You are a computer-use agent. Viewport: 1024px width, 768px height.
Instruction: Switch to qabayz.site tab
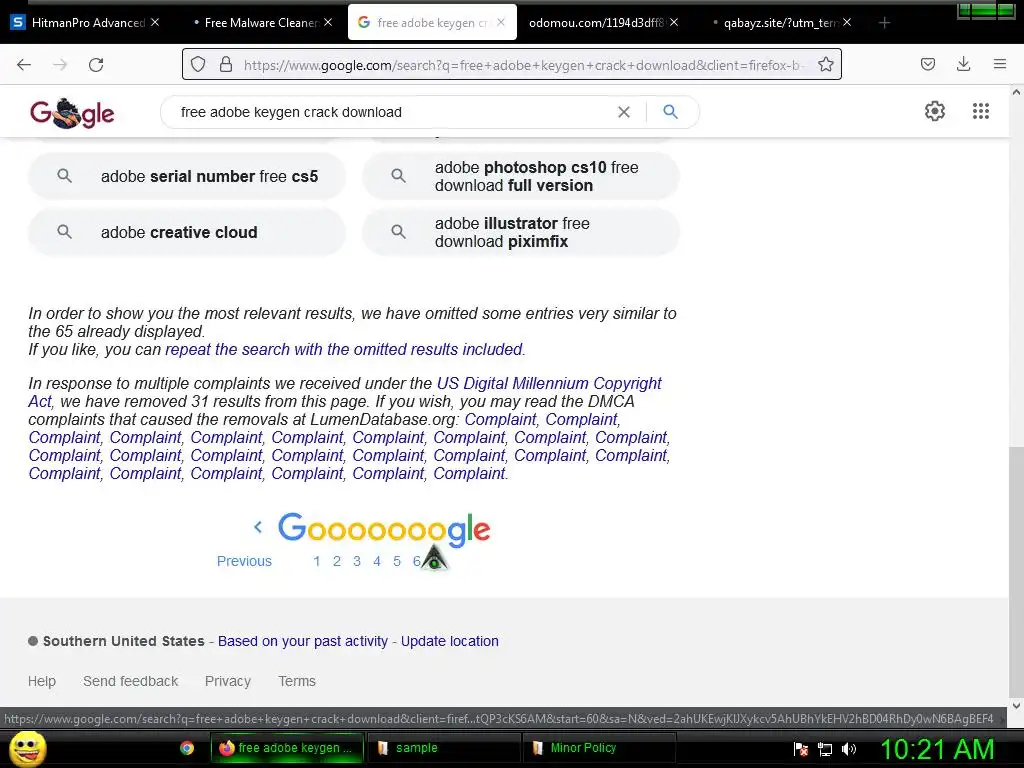click(777, 22)
